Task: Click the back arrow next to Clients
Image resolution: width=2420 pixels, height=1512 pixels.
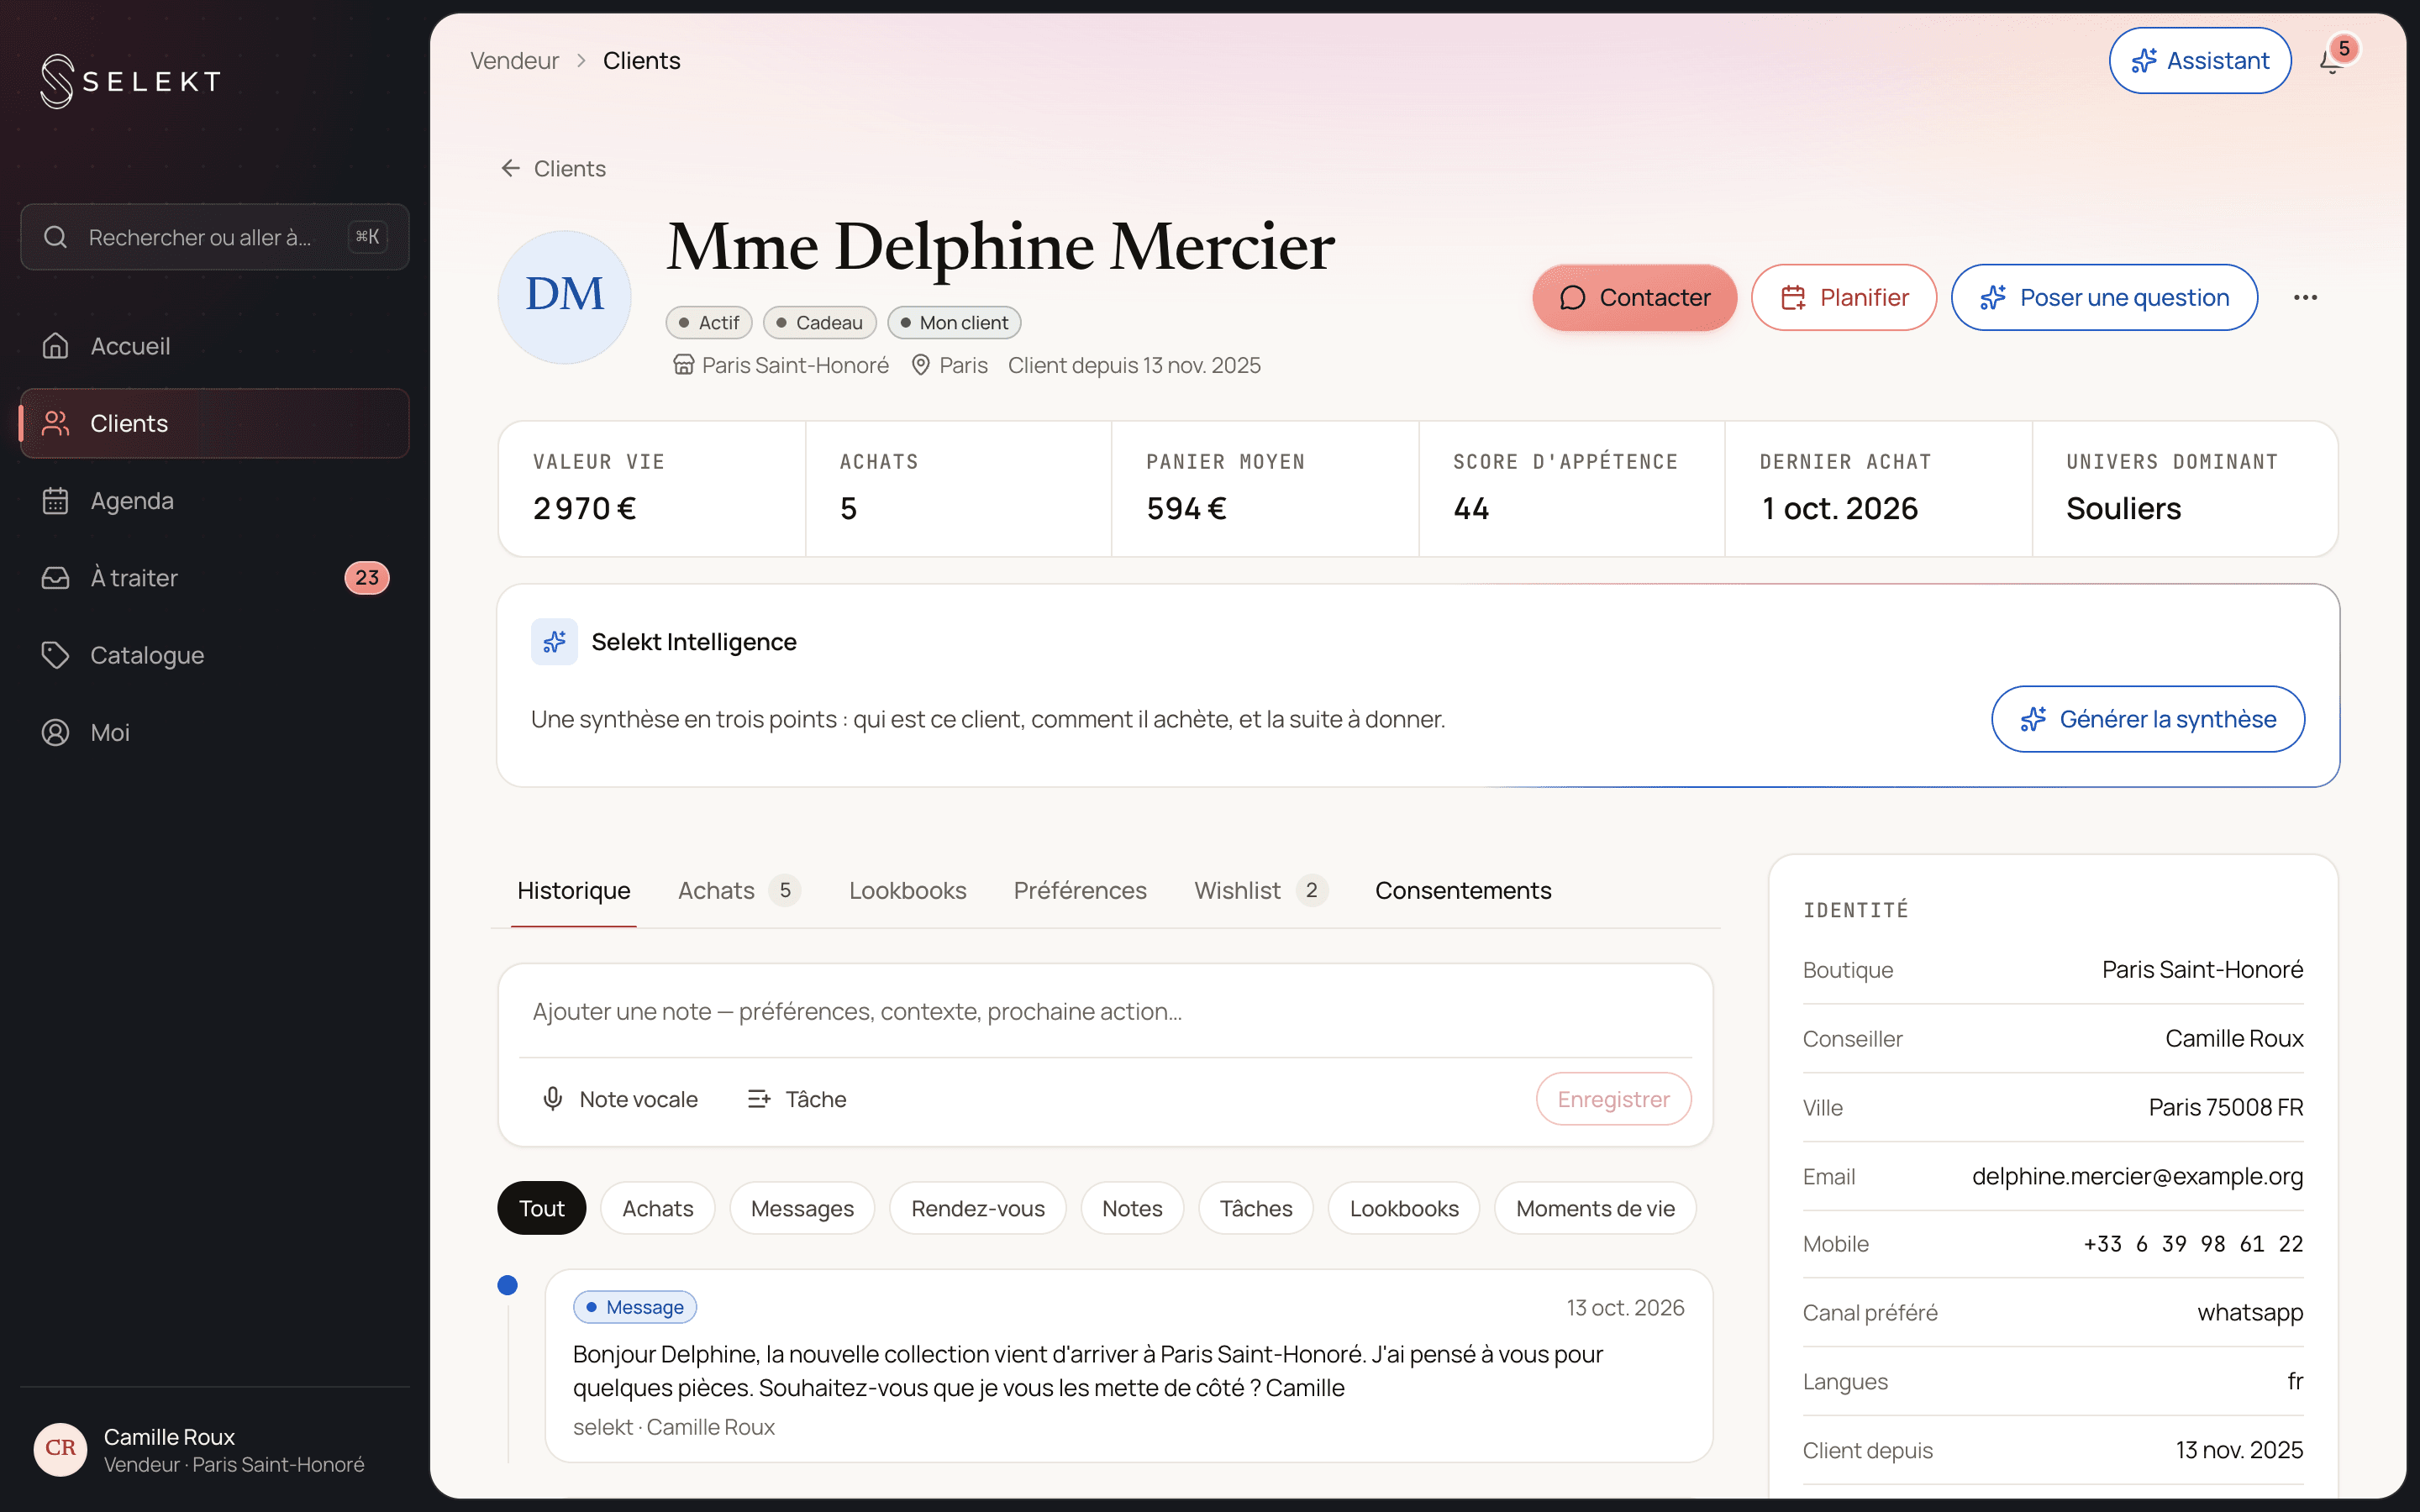Action: (x=511, y=168)
